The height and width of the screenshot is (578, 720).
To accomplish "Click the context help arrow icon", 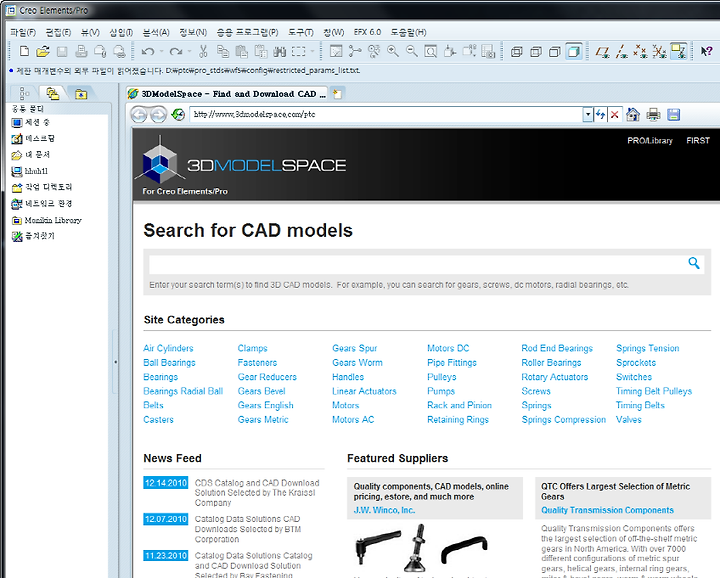I will pyautogui.click(x=706, y=51).
